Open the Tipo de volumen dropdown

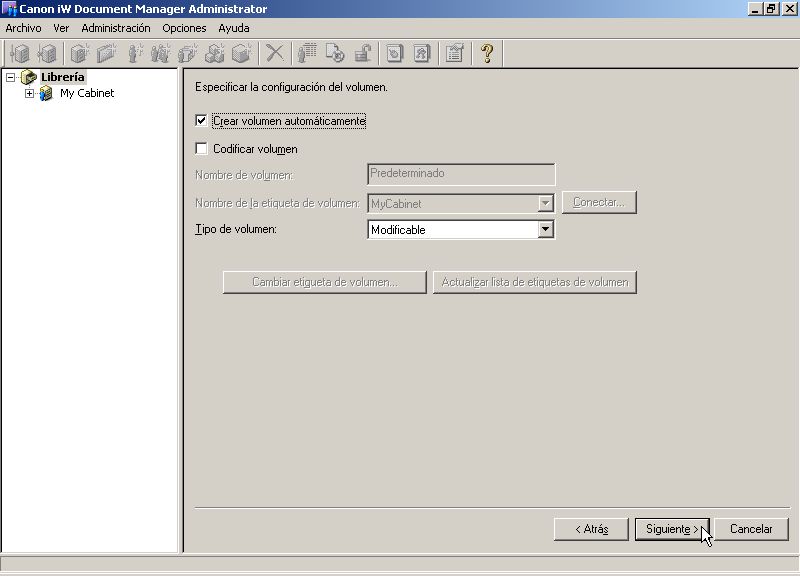tap(545, 230)
